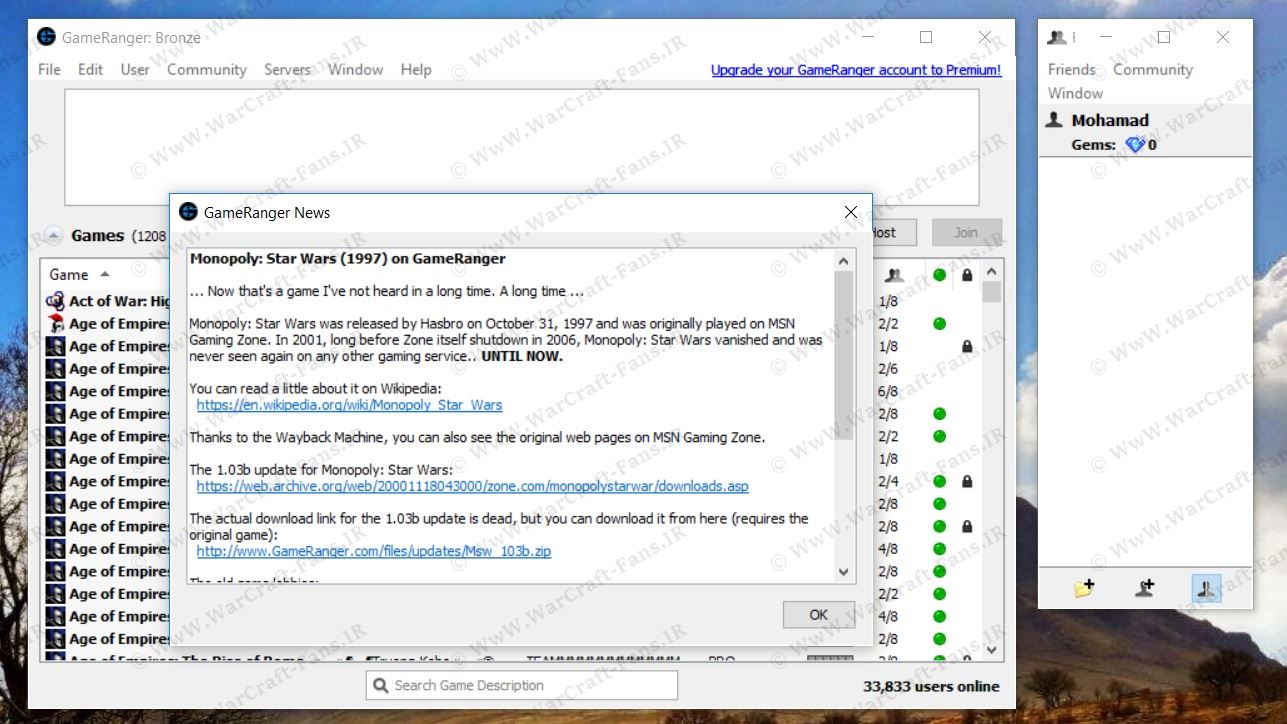Click the magnifier icon in the search box

(x=381, y=685)
